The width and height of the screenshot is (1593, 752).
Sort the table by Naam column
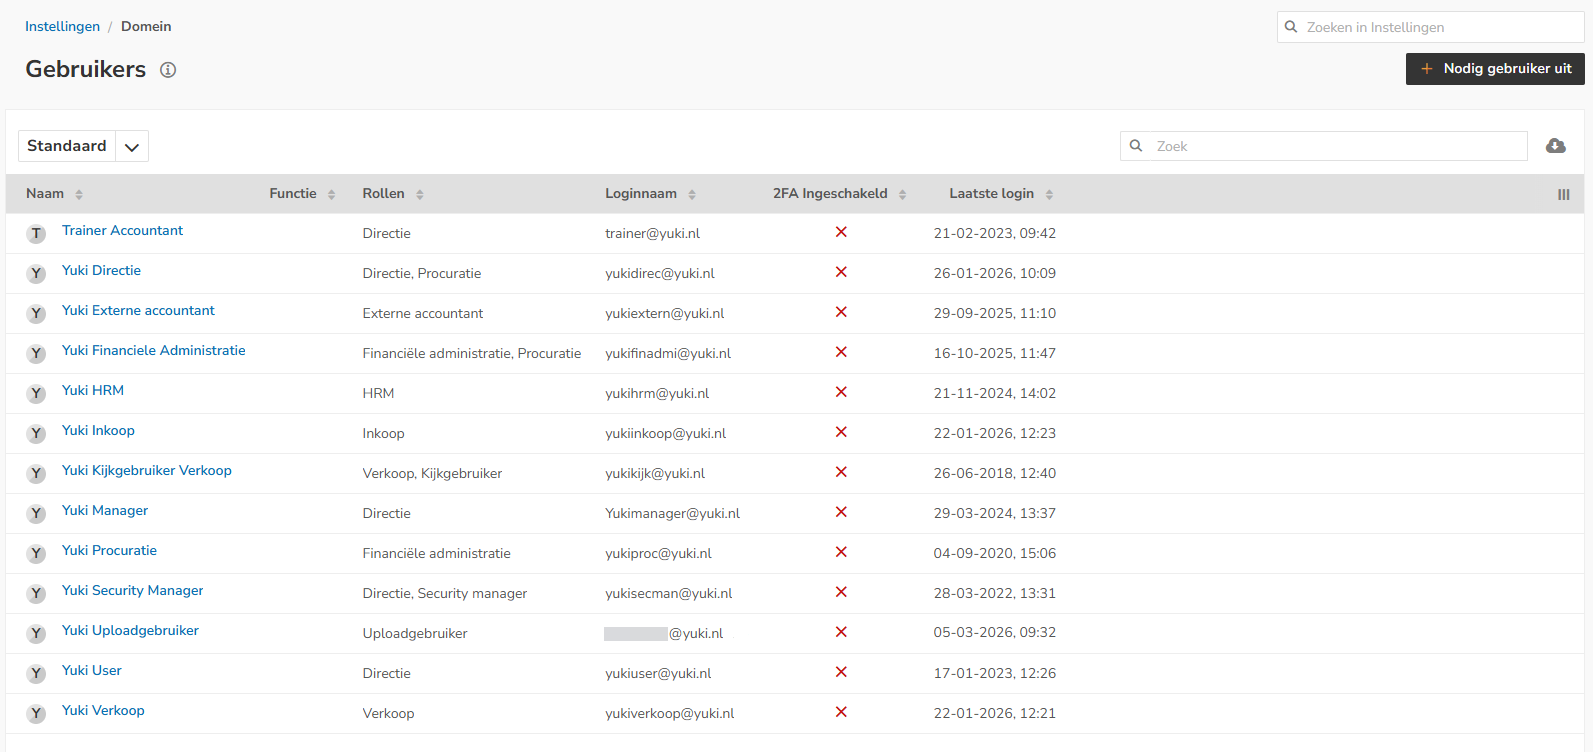(55, 194)
